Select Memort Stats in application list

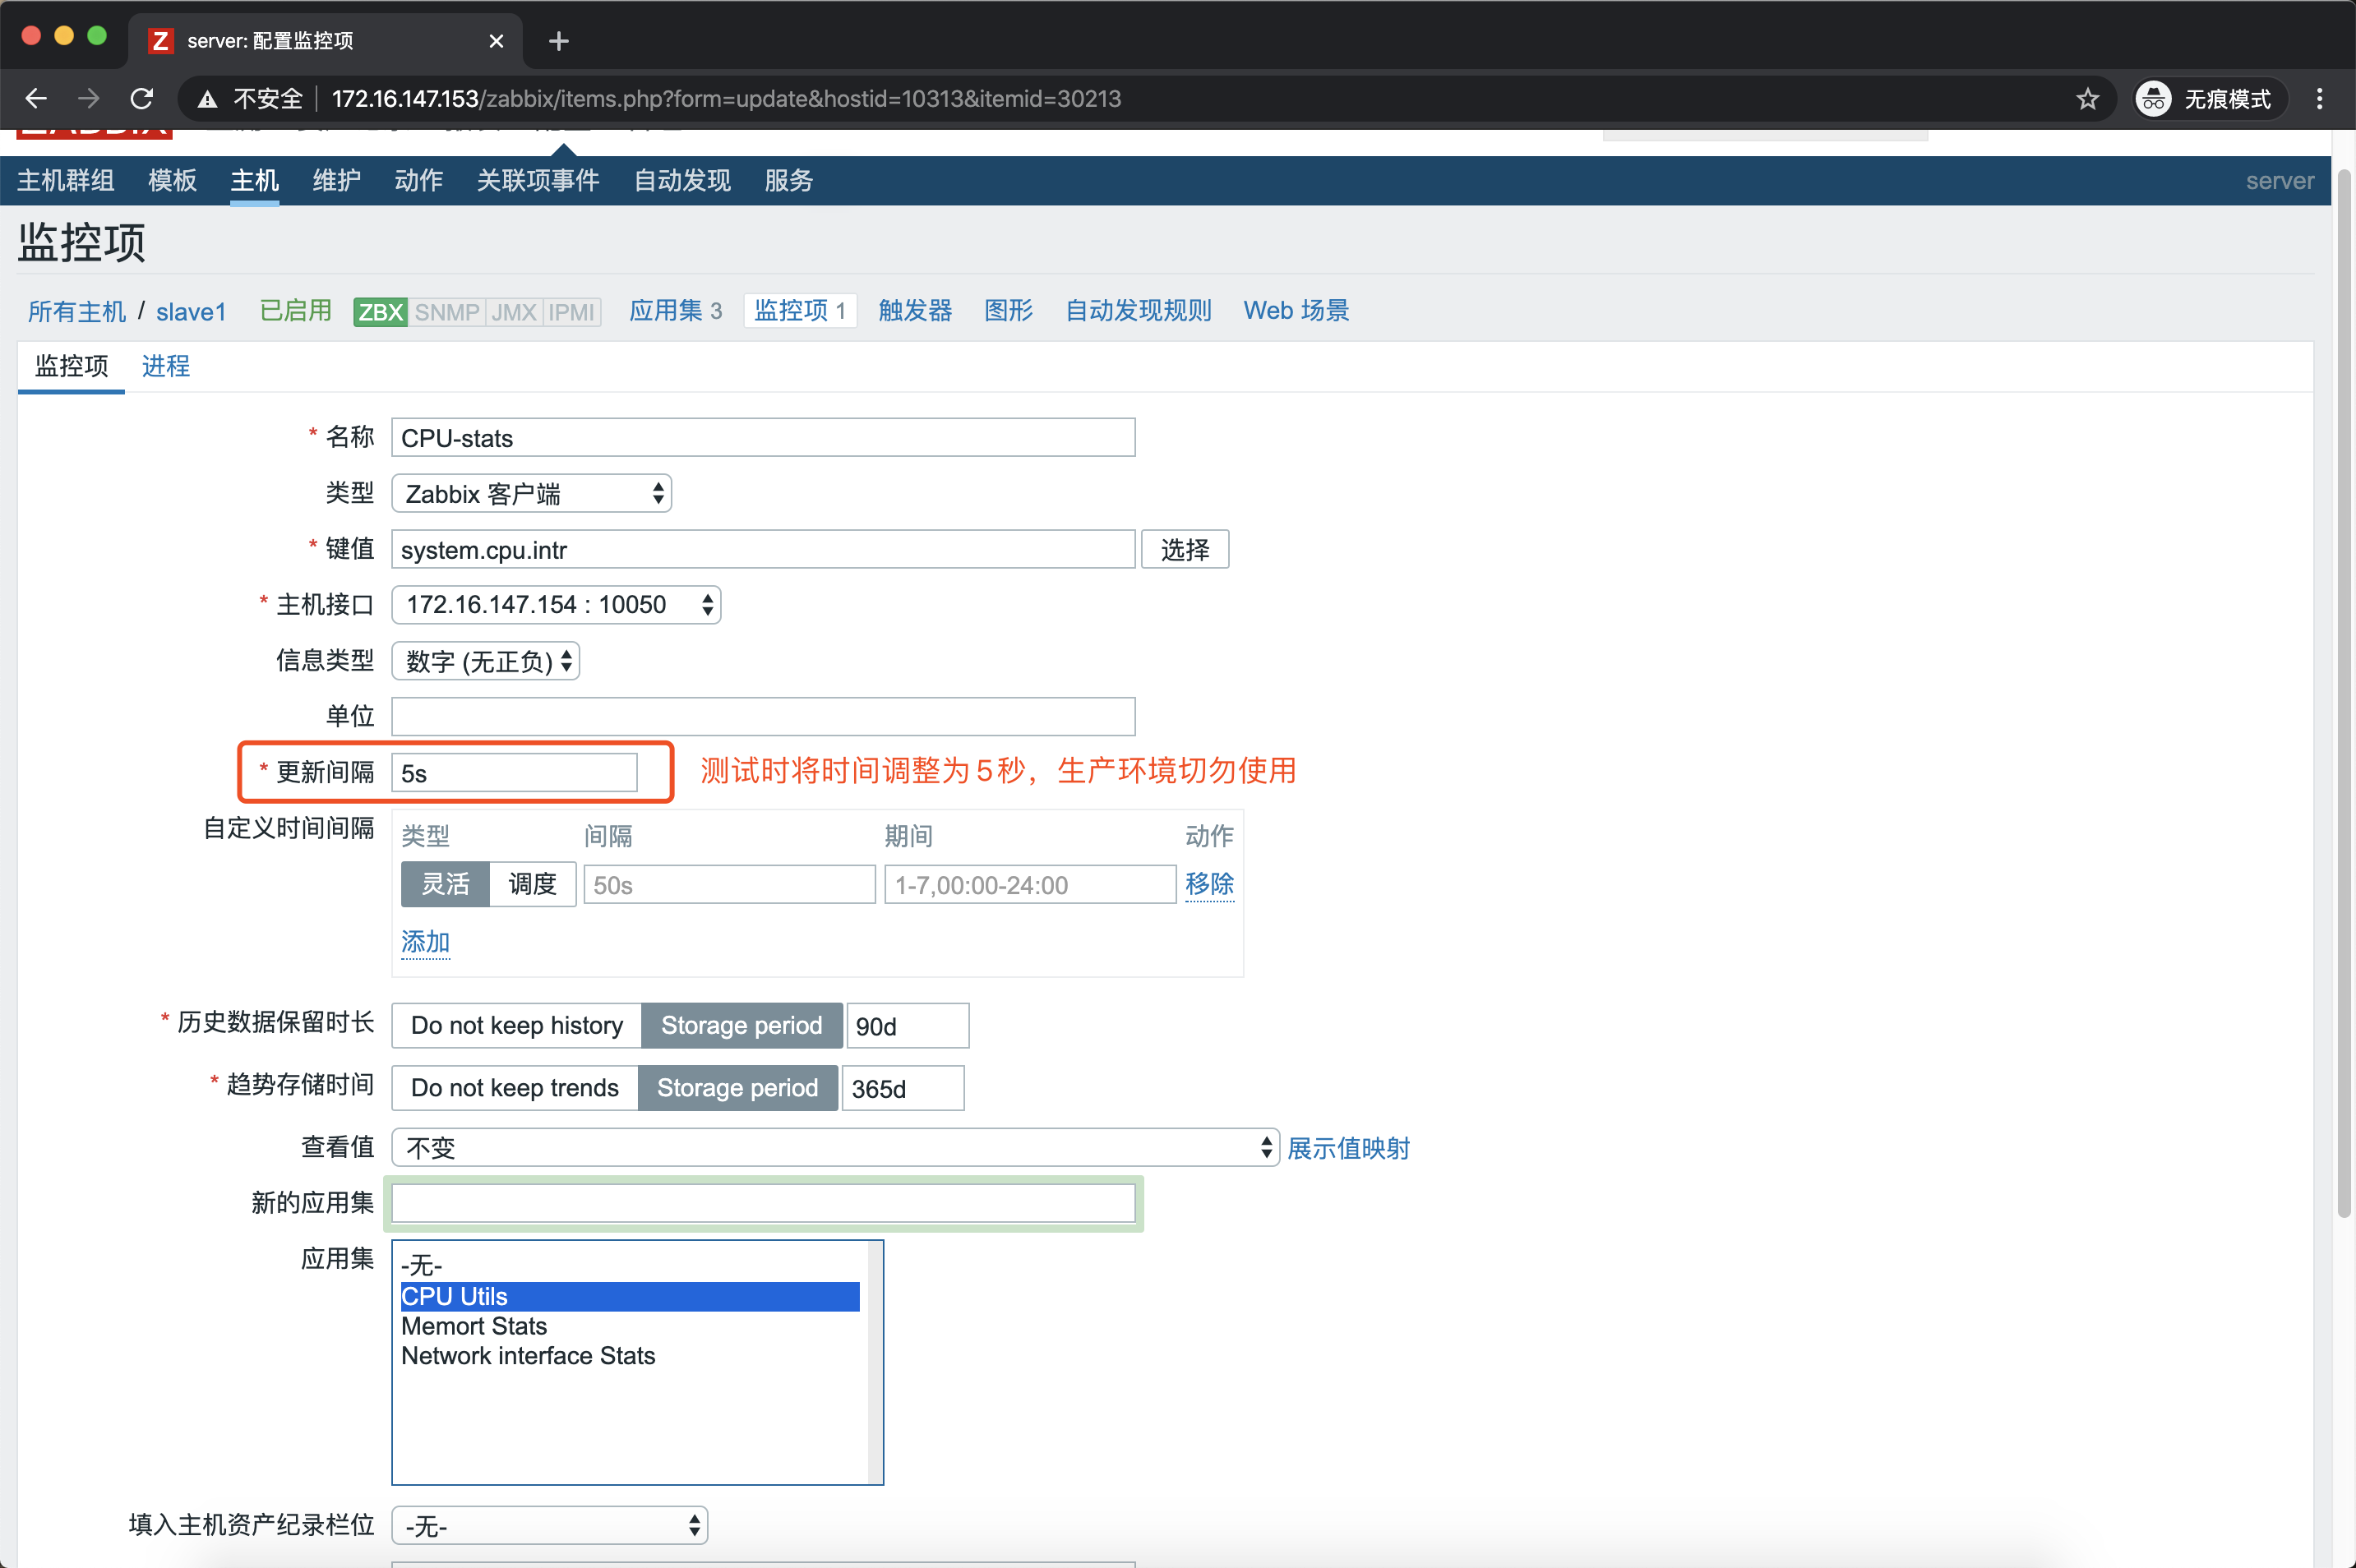coord(474,1326)
